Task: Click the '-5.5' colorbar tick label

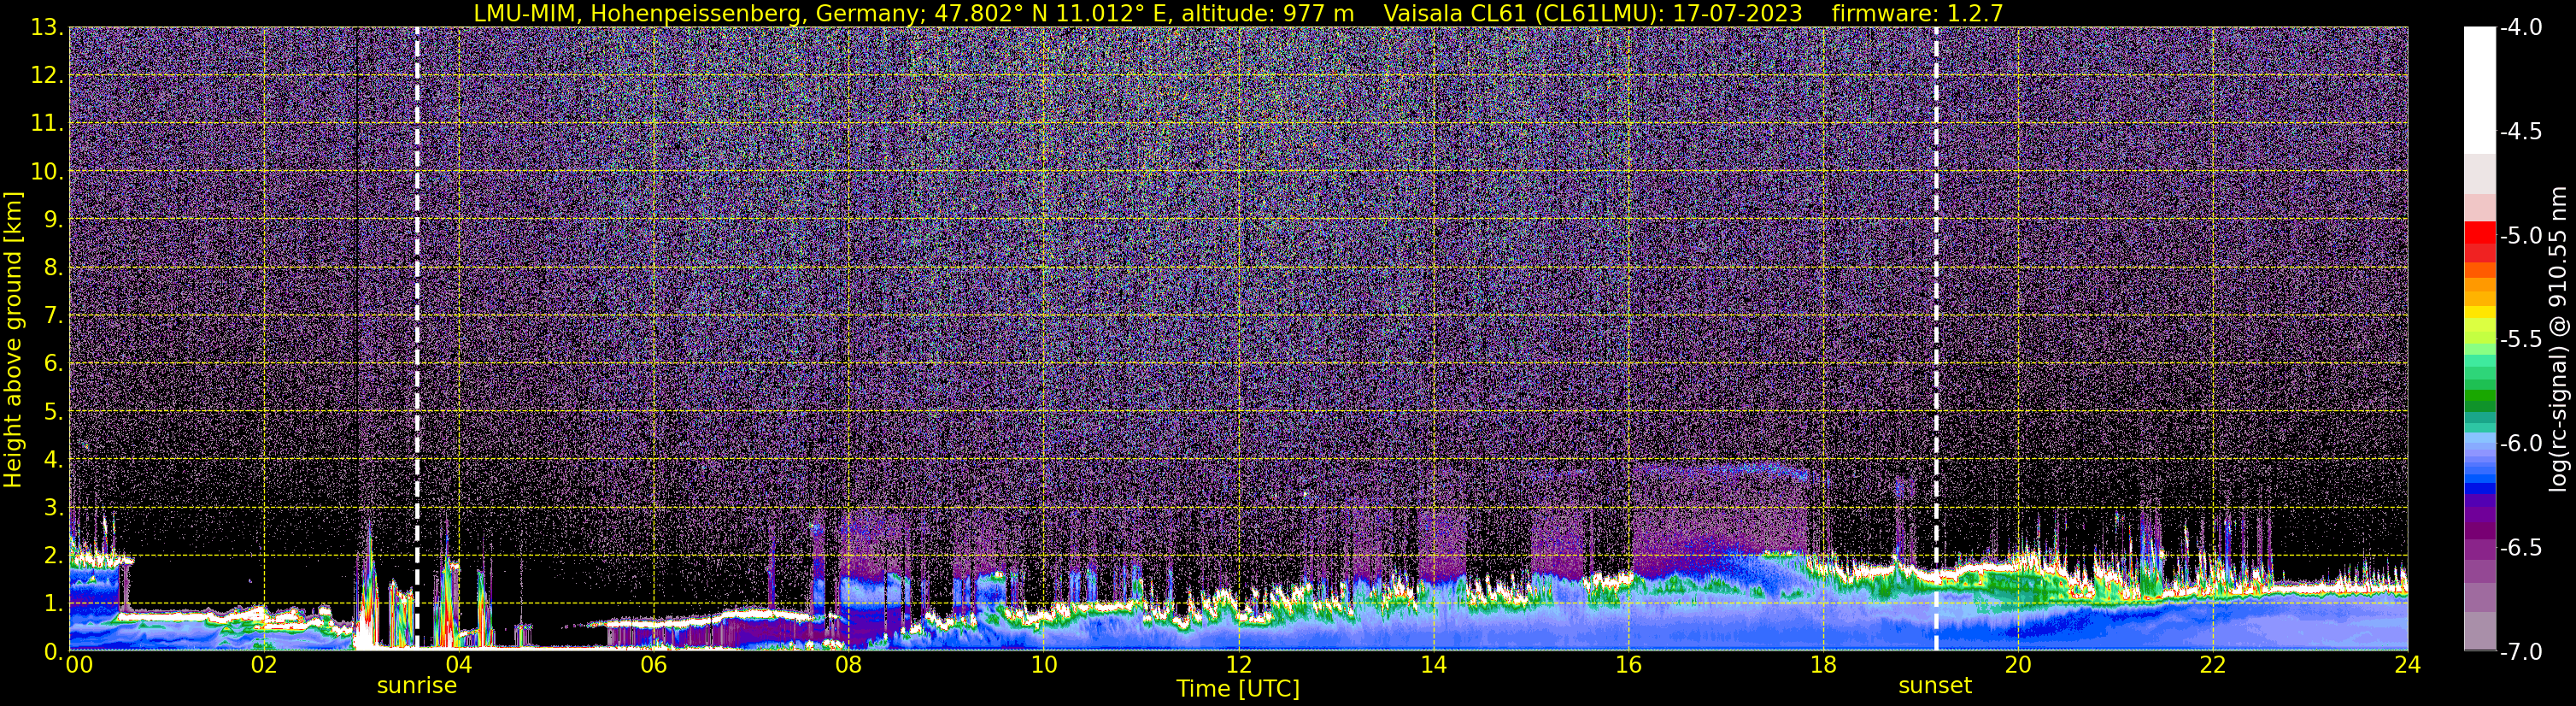Action: [2520, 339]
